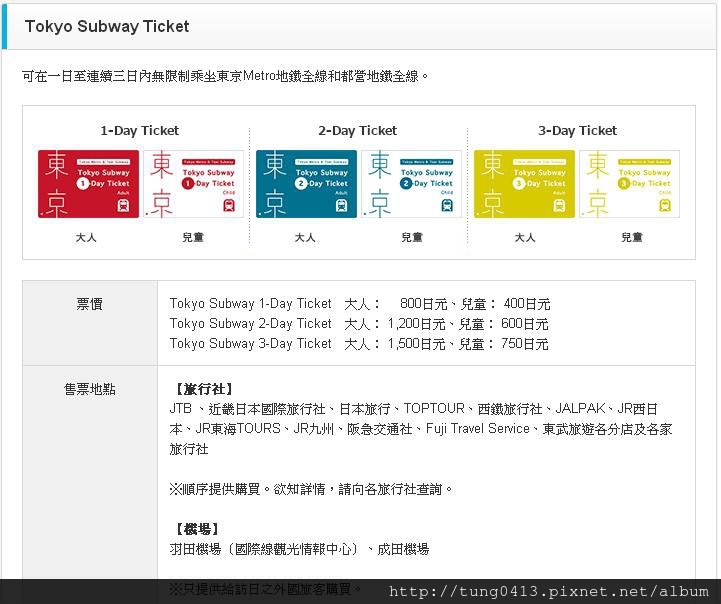Click the train icon on red adult ticket
721x604 pixels.
[123, 205]
